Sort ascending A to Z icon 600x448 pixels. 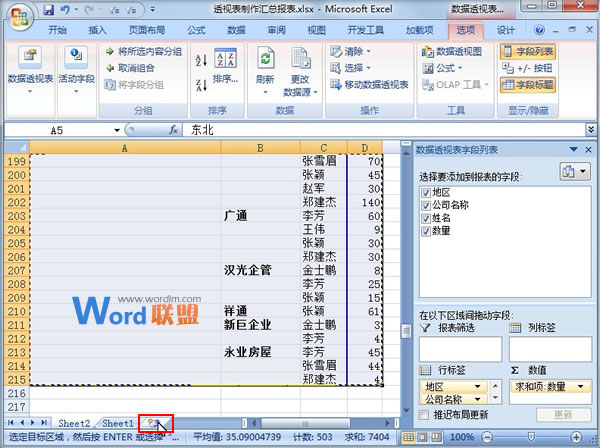click(201, 60)
